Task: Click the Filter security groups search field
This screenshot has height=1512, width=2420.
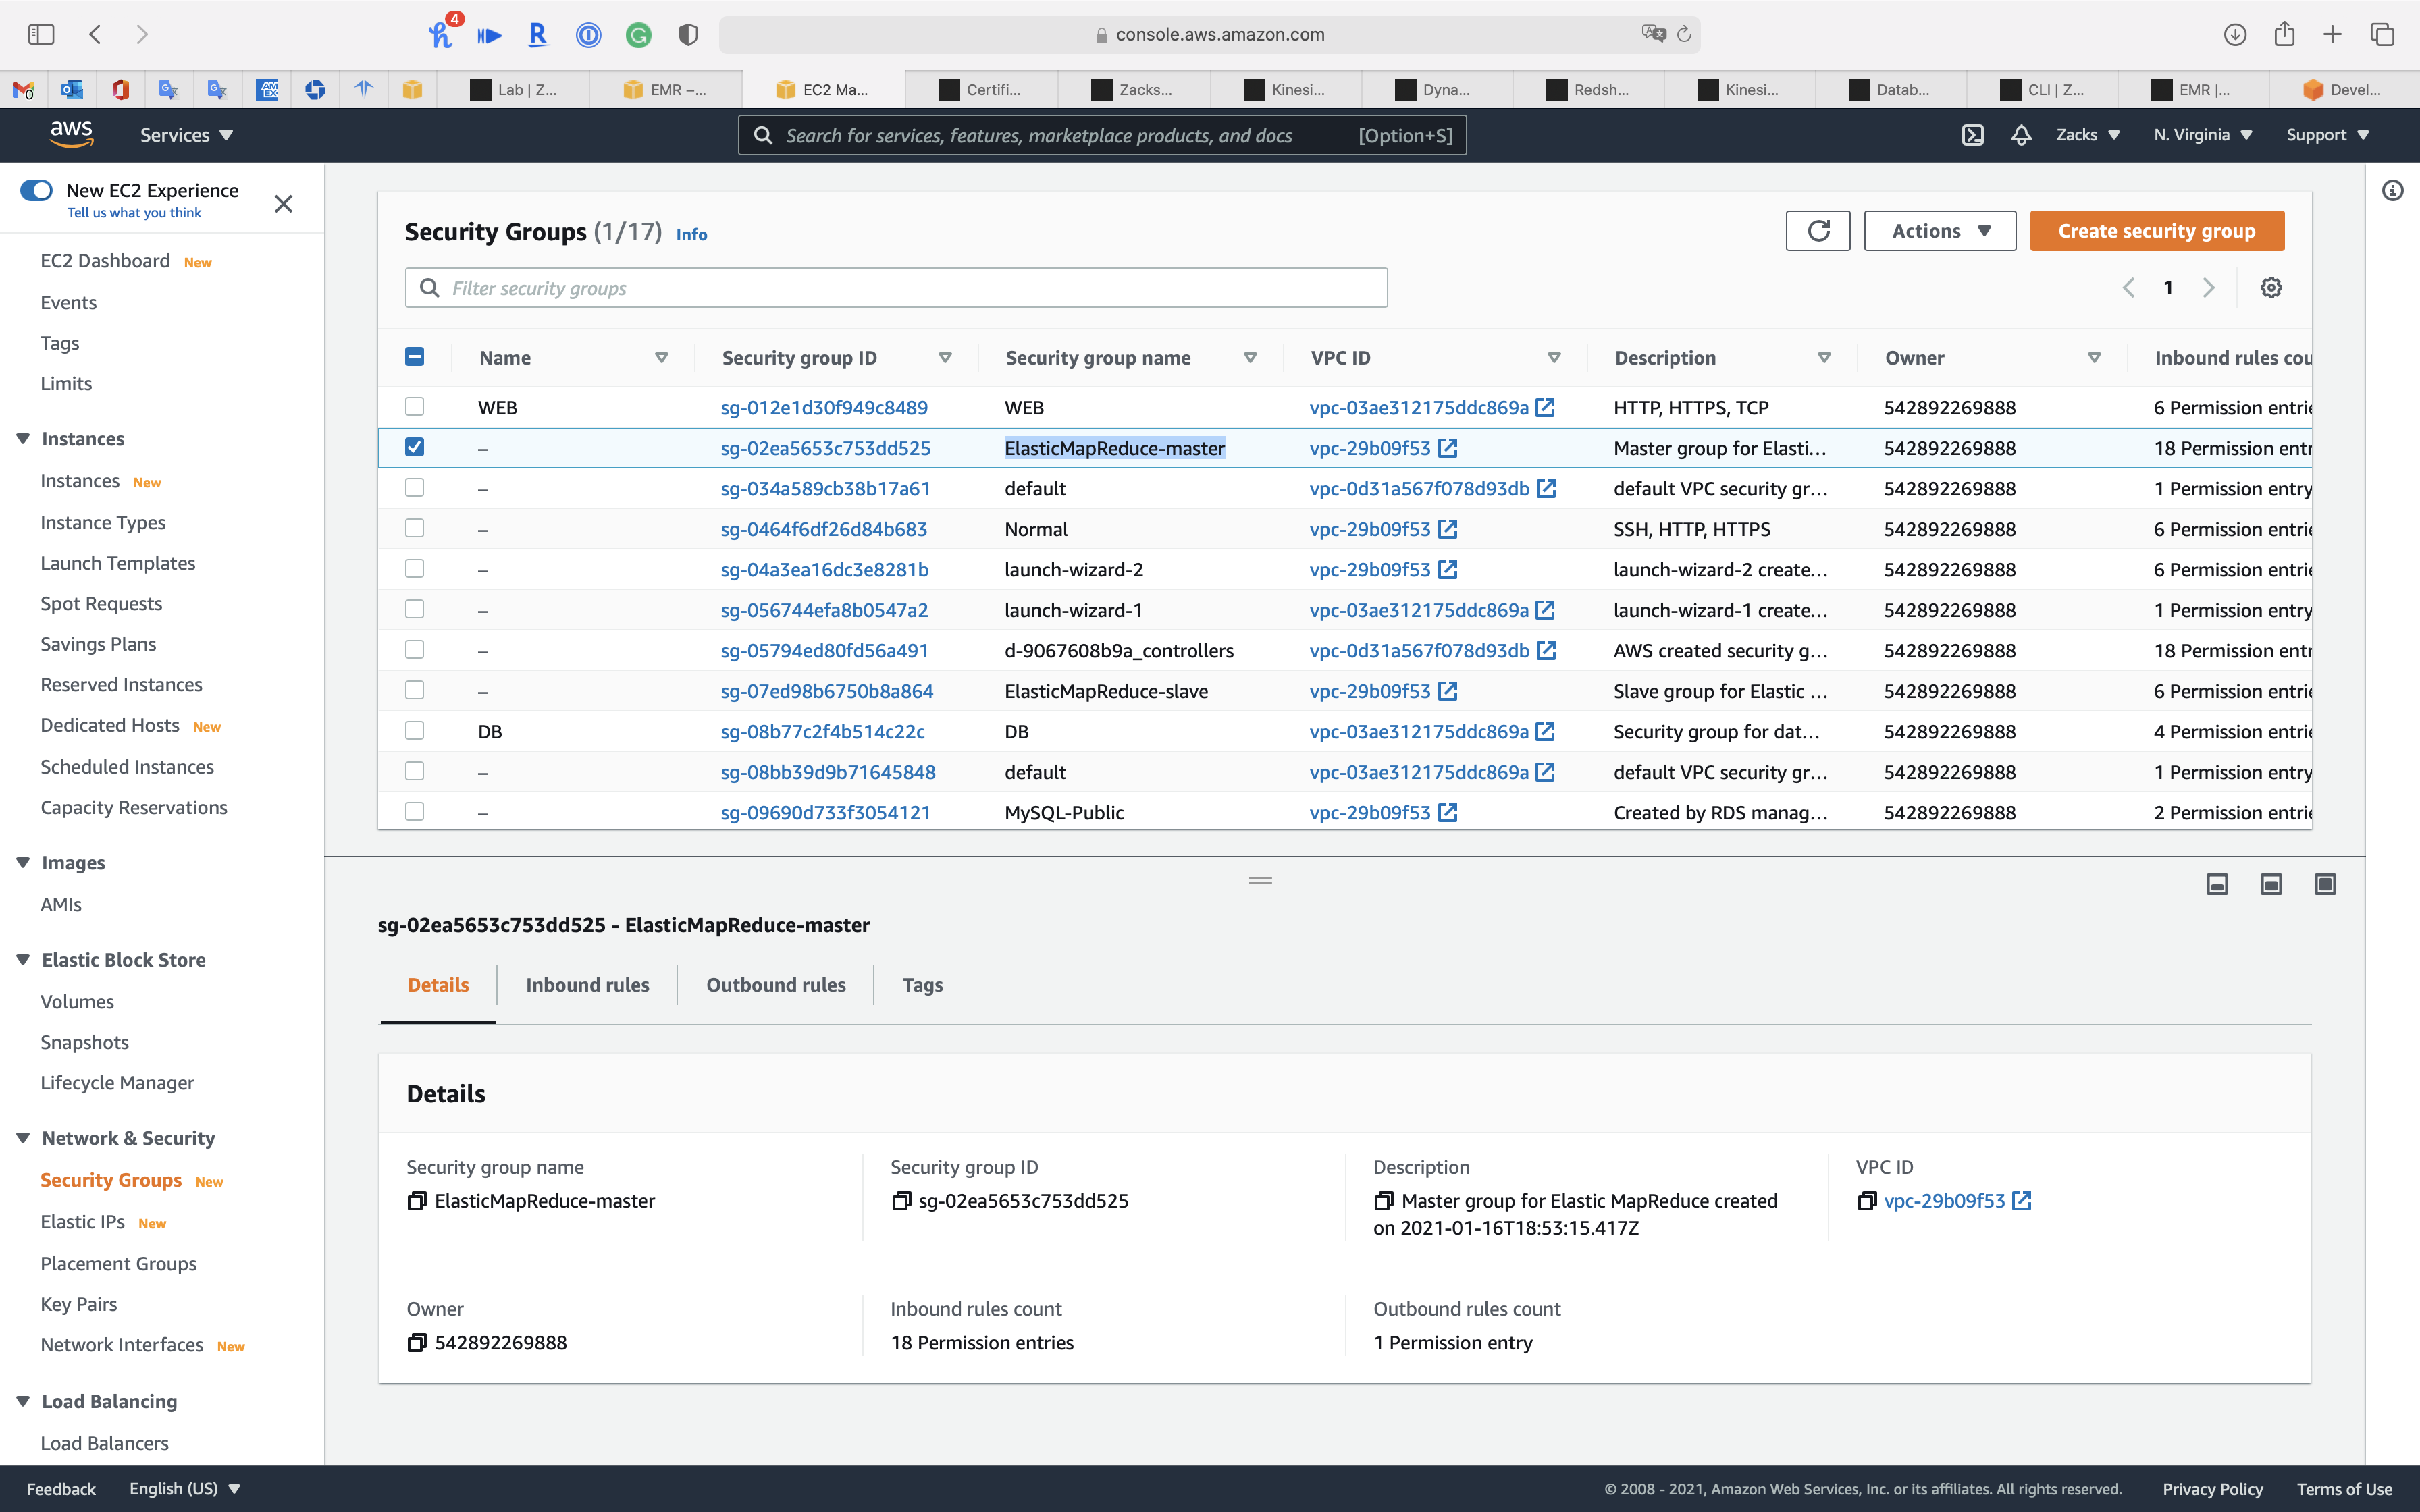Action: click(895, 288)
